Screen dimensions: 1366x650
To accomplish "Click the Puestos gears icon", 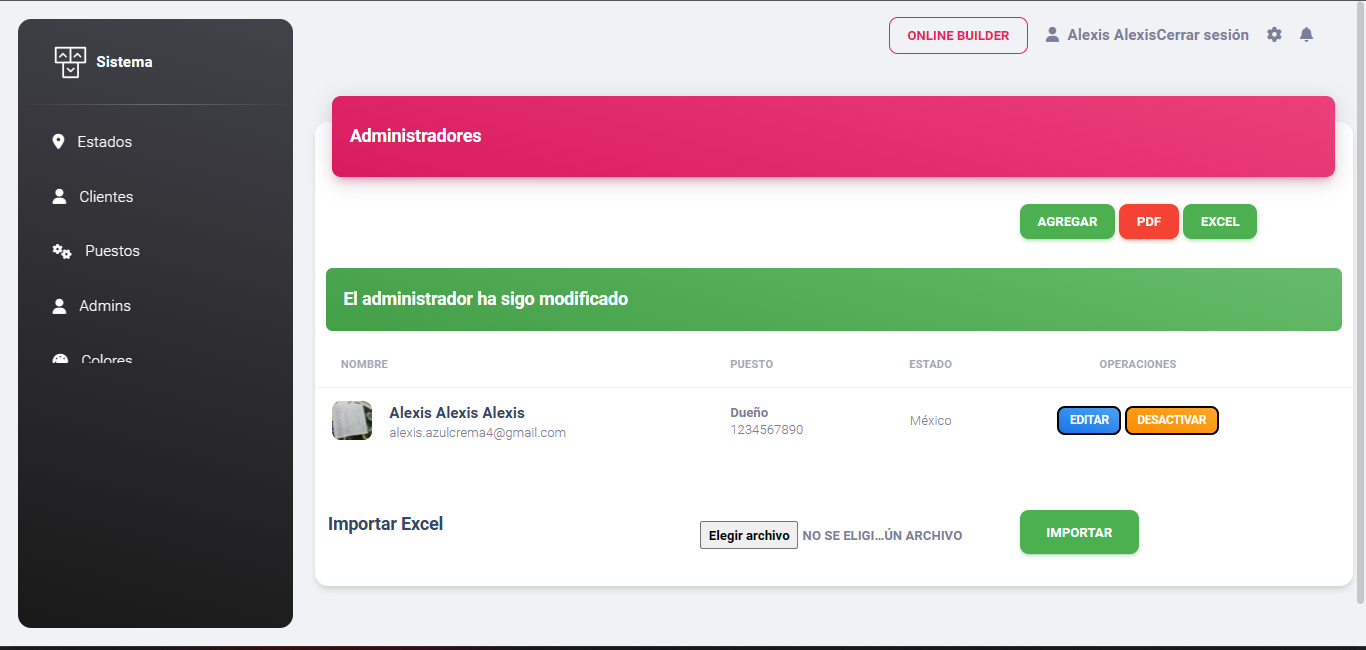I will [x=62, y=252].
